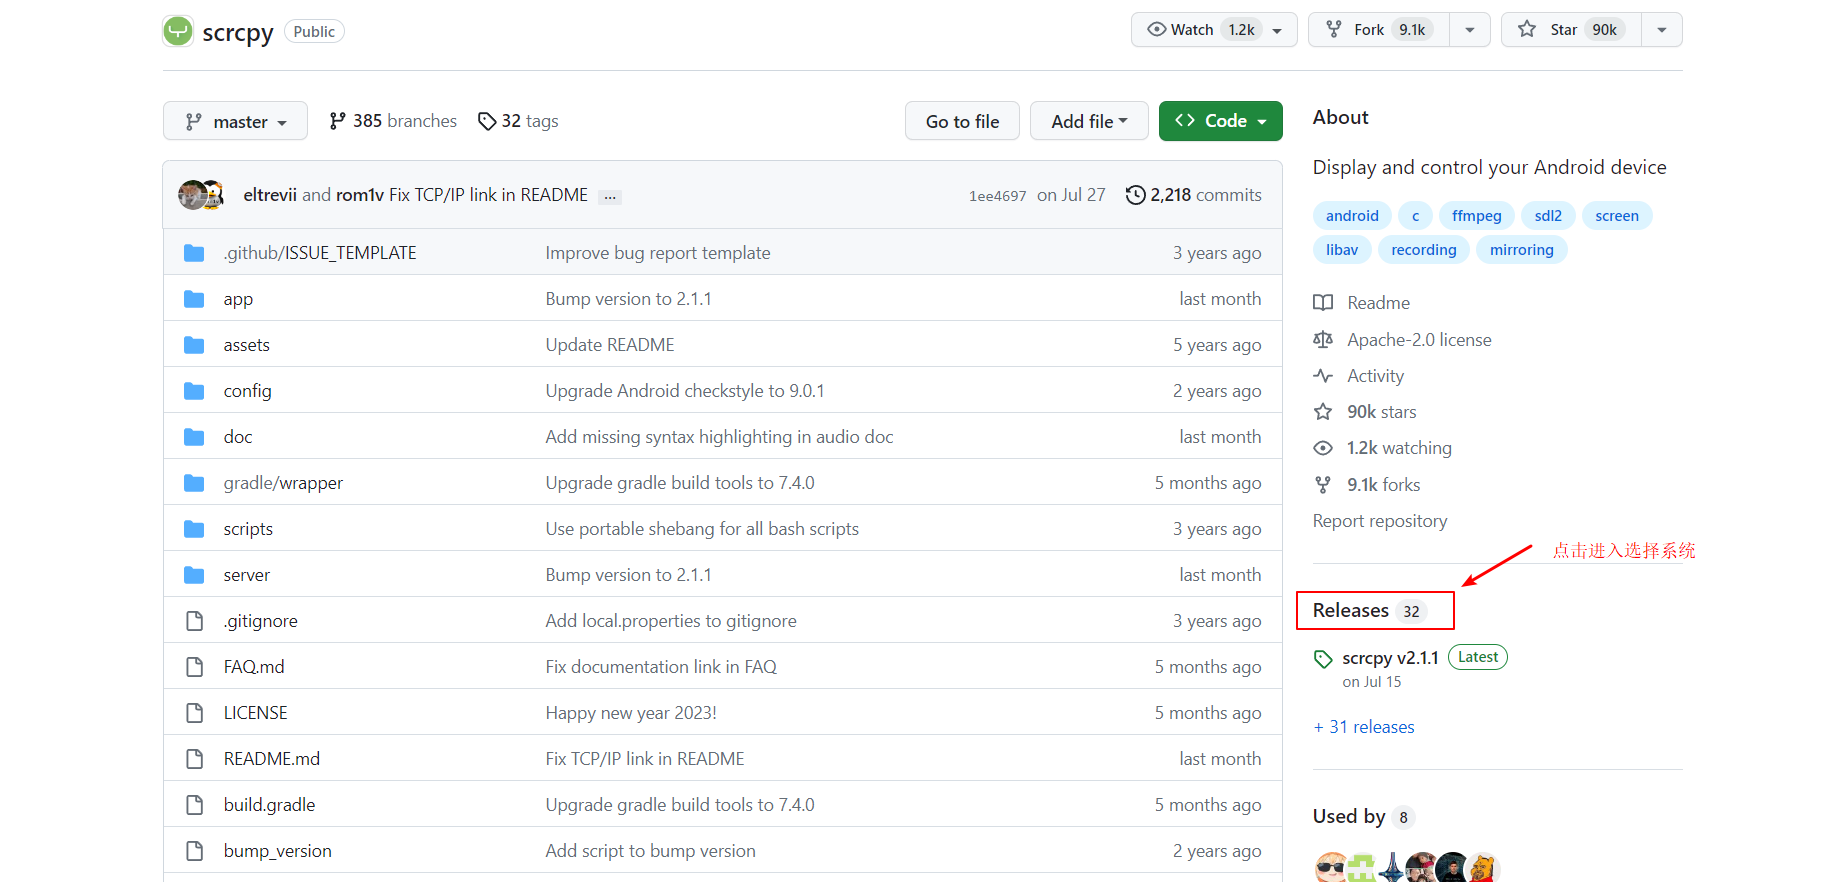Open the Used by 8 heading
Screen dimensions: 1839x882
tap(1364, 817)
